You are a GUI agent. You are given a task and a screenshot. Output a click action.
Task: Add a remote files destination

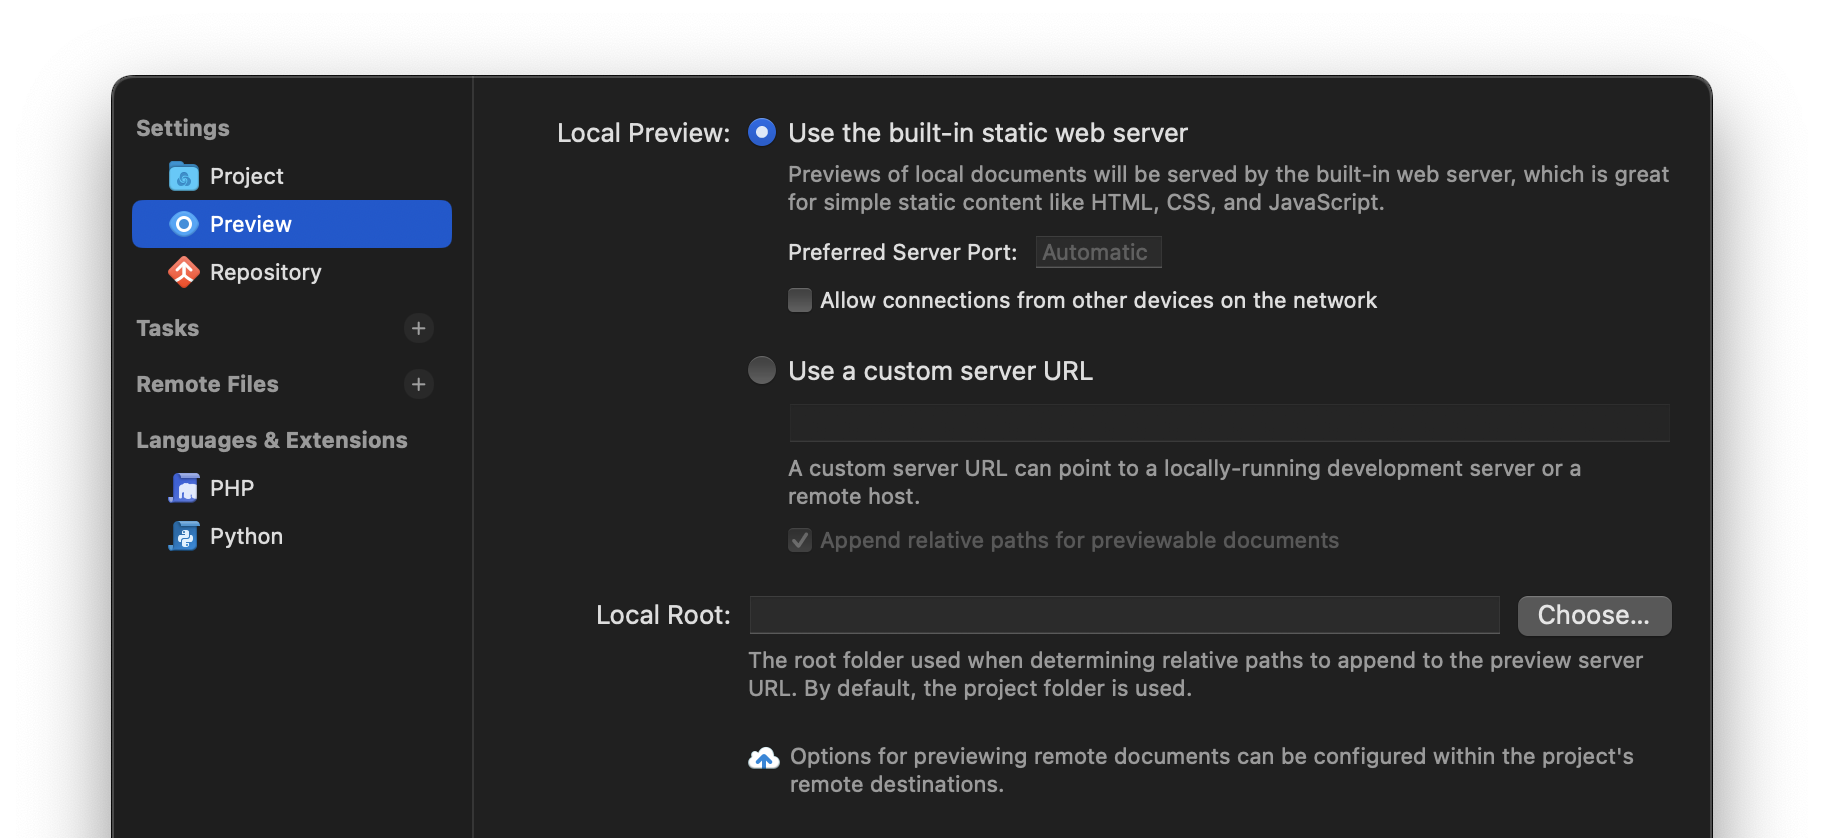[x=419, y=384]
